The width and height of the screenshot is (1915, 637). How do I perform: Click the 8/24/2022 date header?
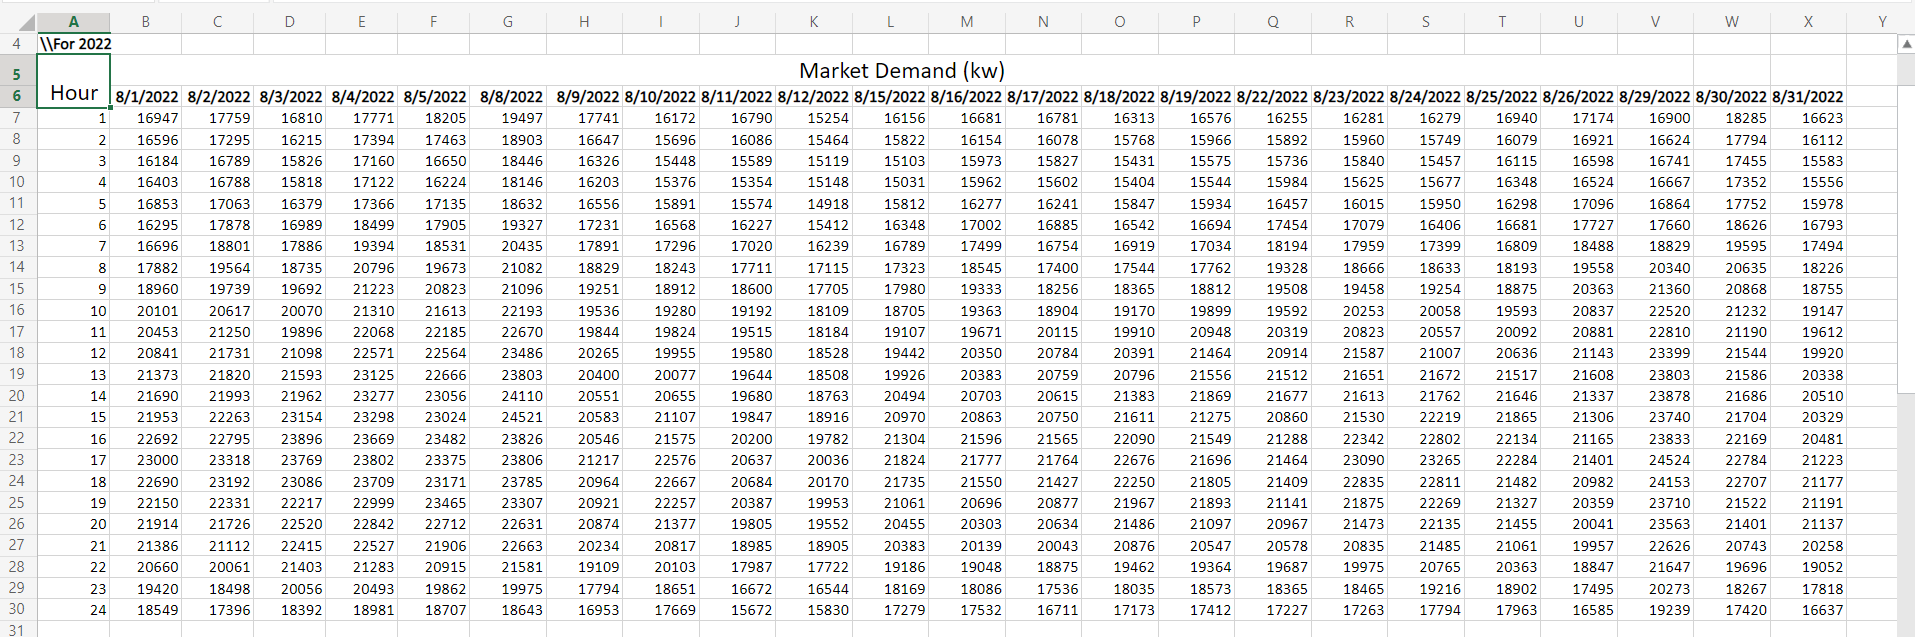1425,97
